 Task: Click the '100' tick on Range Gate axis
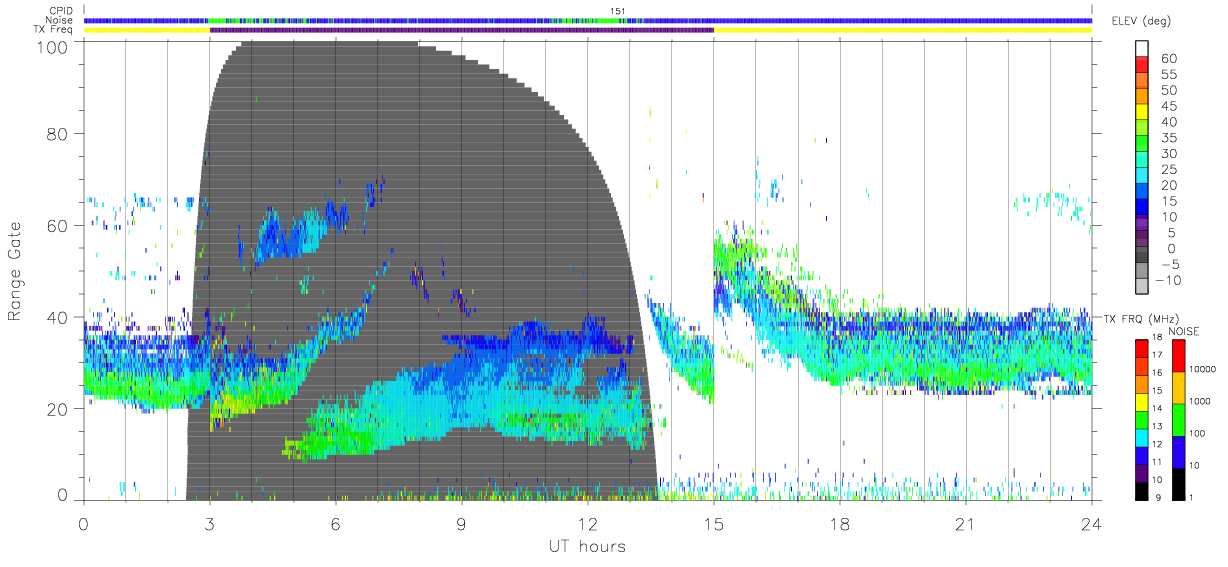(53, 46)
